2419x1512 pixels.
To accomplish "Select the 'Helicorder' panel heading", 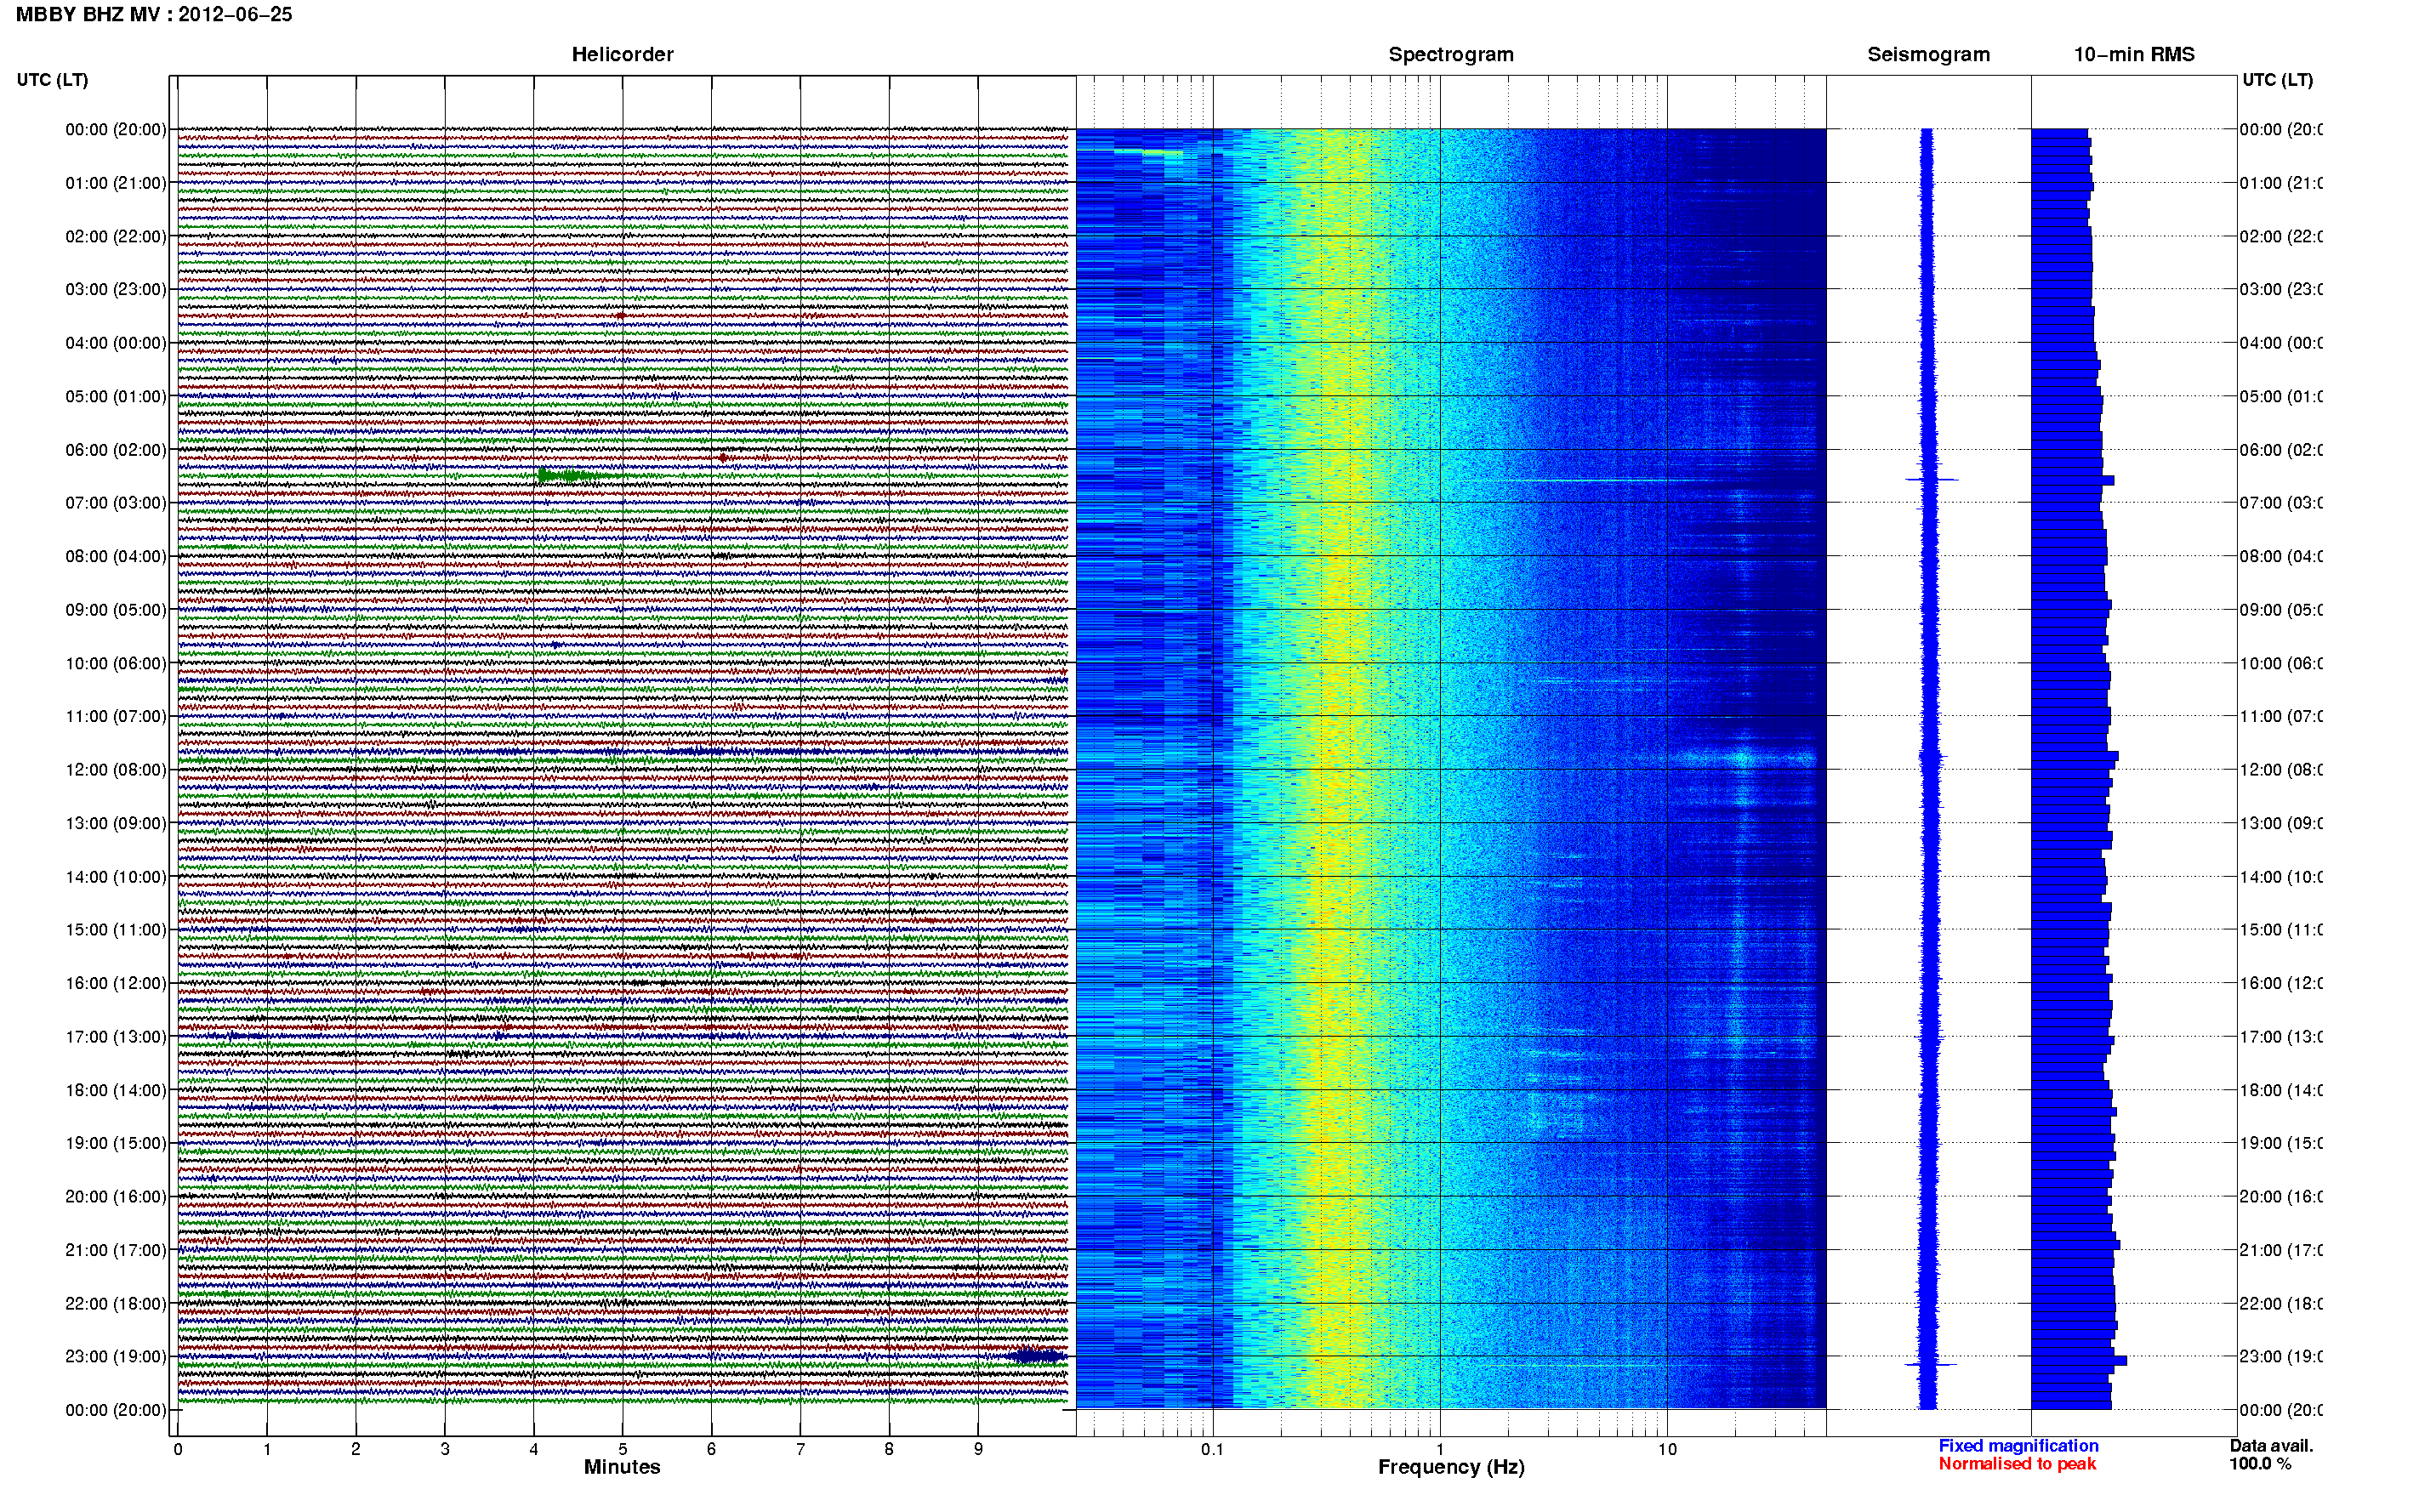I will coord(622,55).
